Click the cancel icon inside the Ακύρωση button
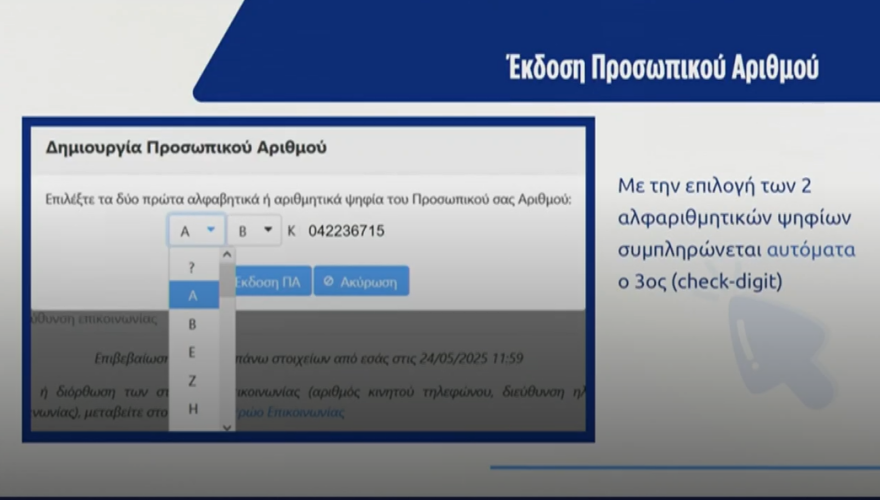Viewport: 880px width, 500px height. tap(329, 281)
